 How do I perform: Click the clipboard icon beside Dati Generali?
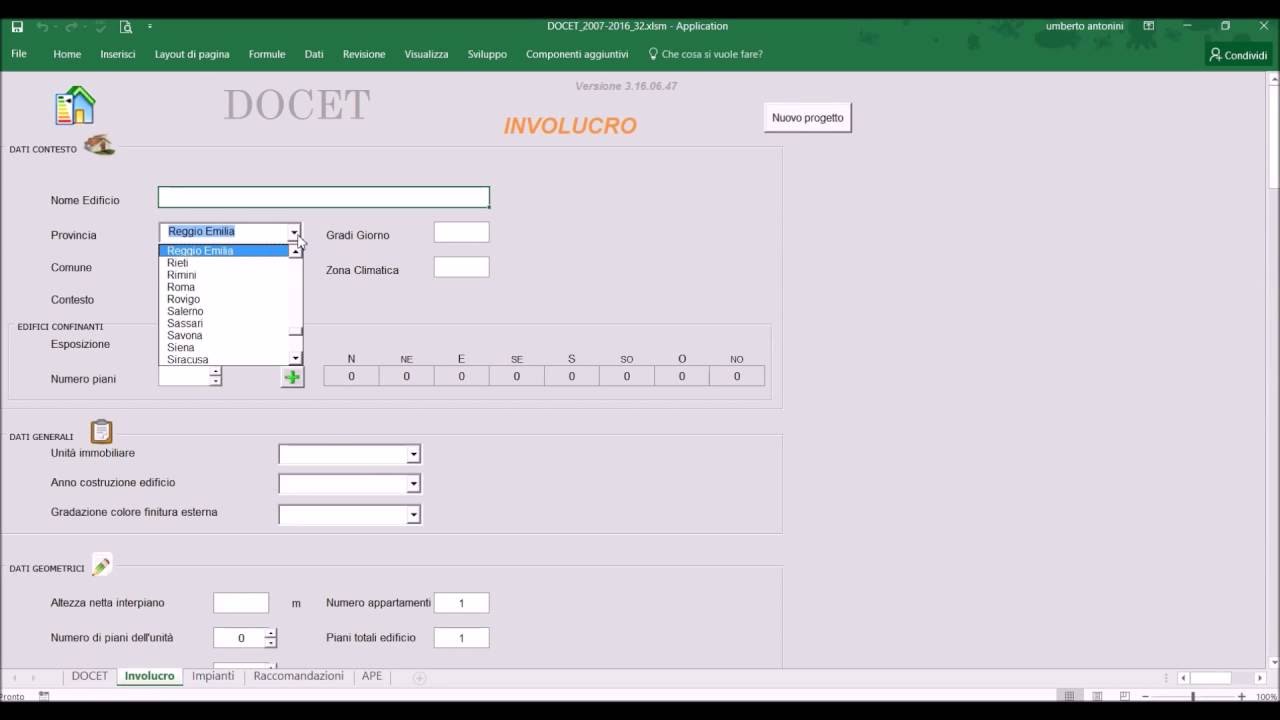coord(101,432)
